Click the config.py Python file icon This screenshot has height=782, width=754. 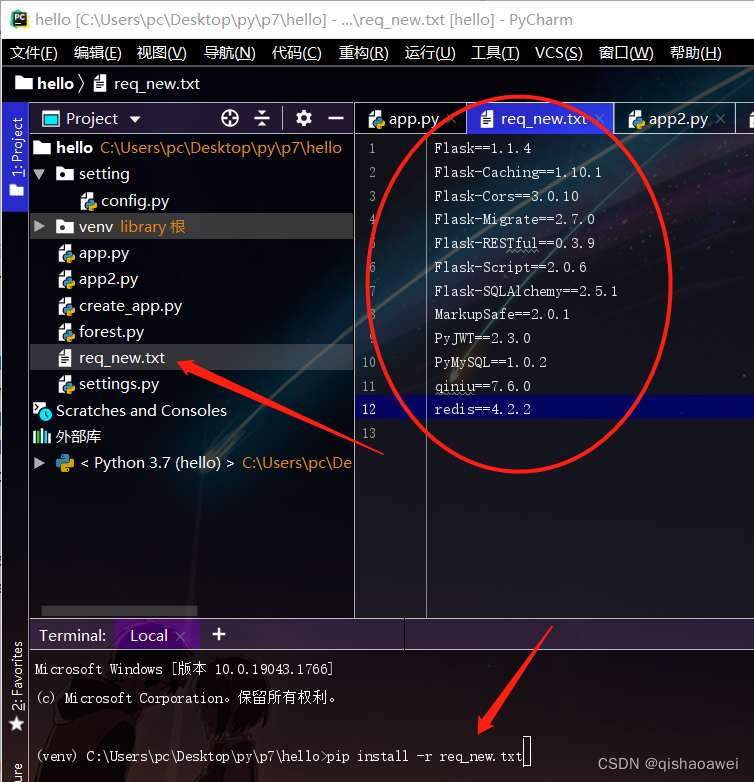click(88, 201)
